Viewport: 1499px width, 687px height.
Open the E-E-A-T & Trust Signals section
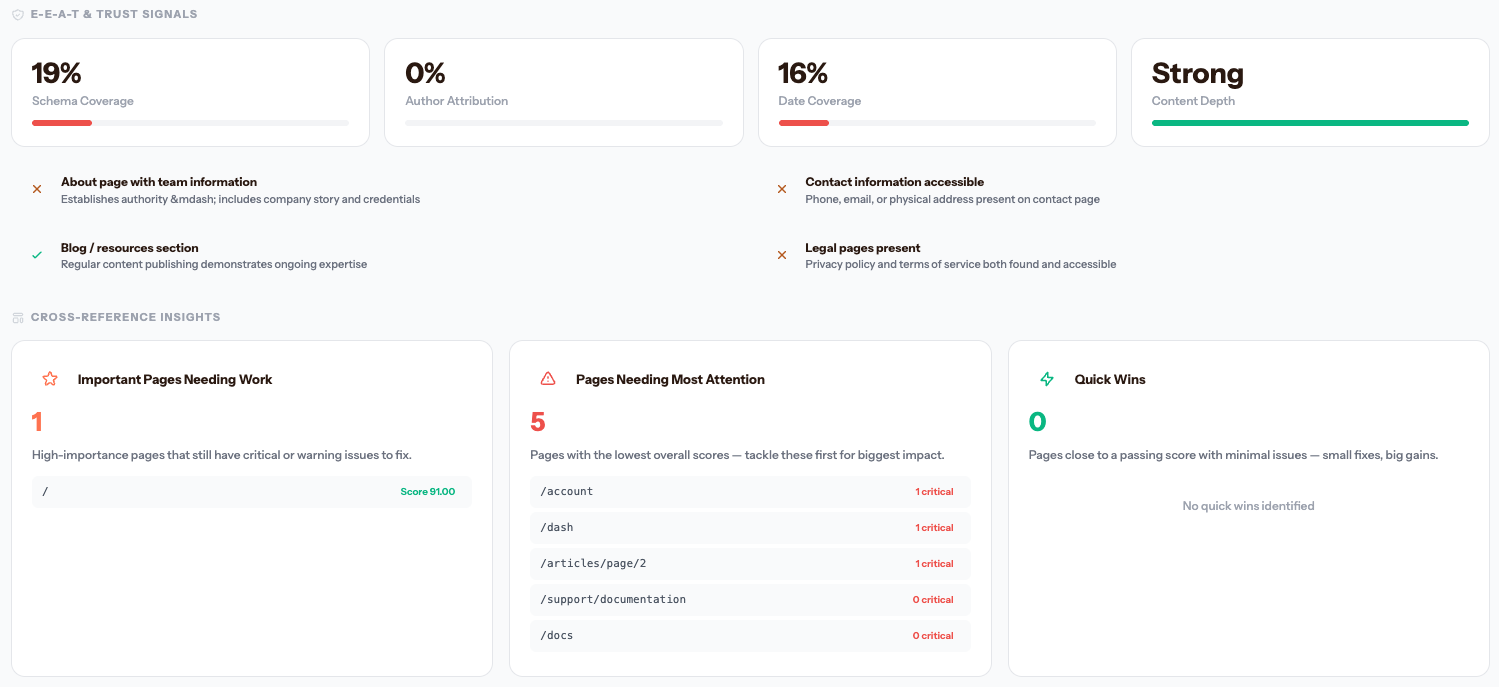[x=113, y=13]
